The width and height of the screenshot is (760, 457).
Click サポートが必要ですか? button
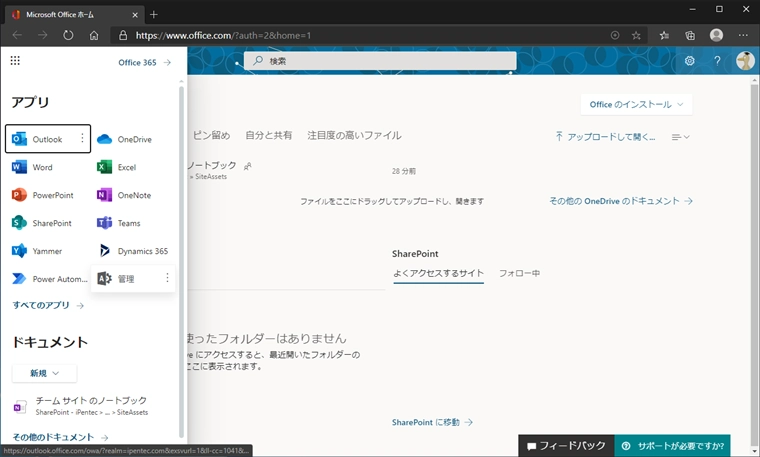(672, 446)
